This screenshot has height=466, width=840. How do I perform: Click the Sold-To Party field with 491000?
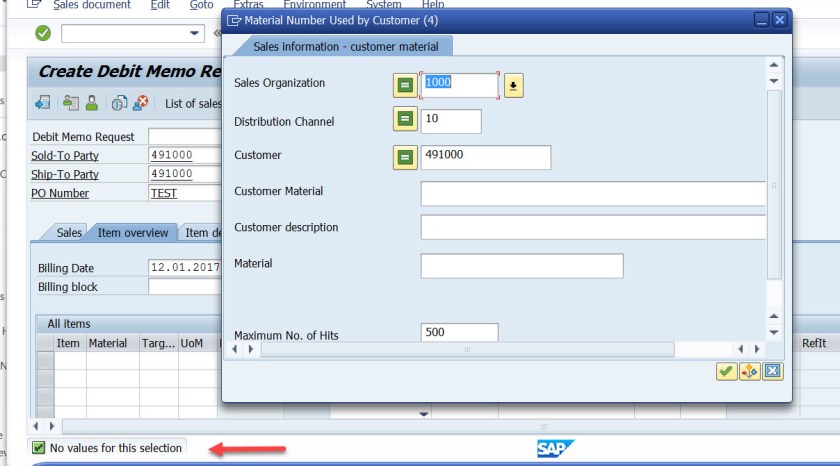pyautogui.click(x=184, y=155)
